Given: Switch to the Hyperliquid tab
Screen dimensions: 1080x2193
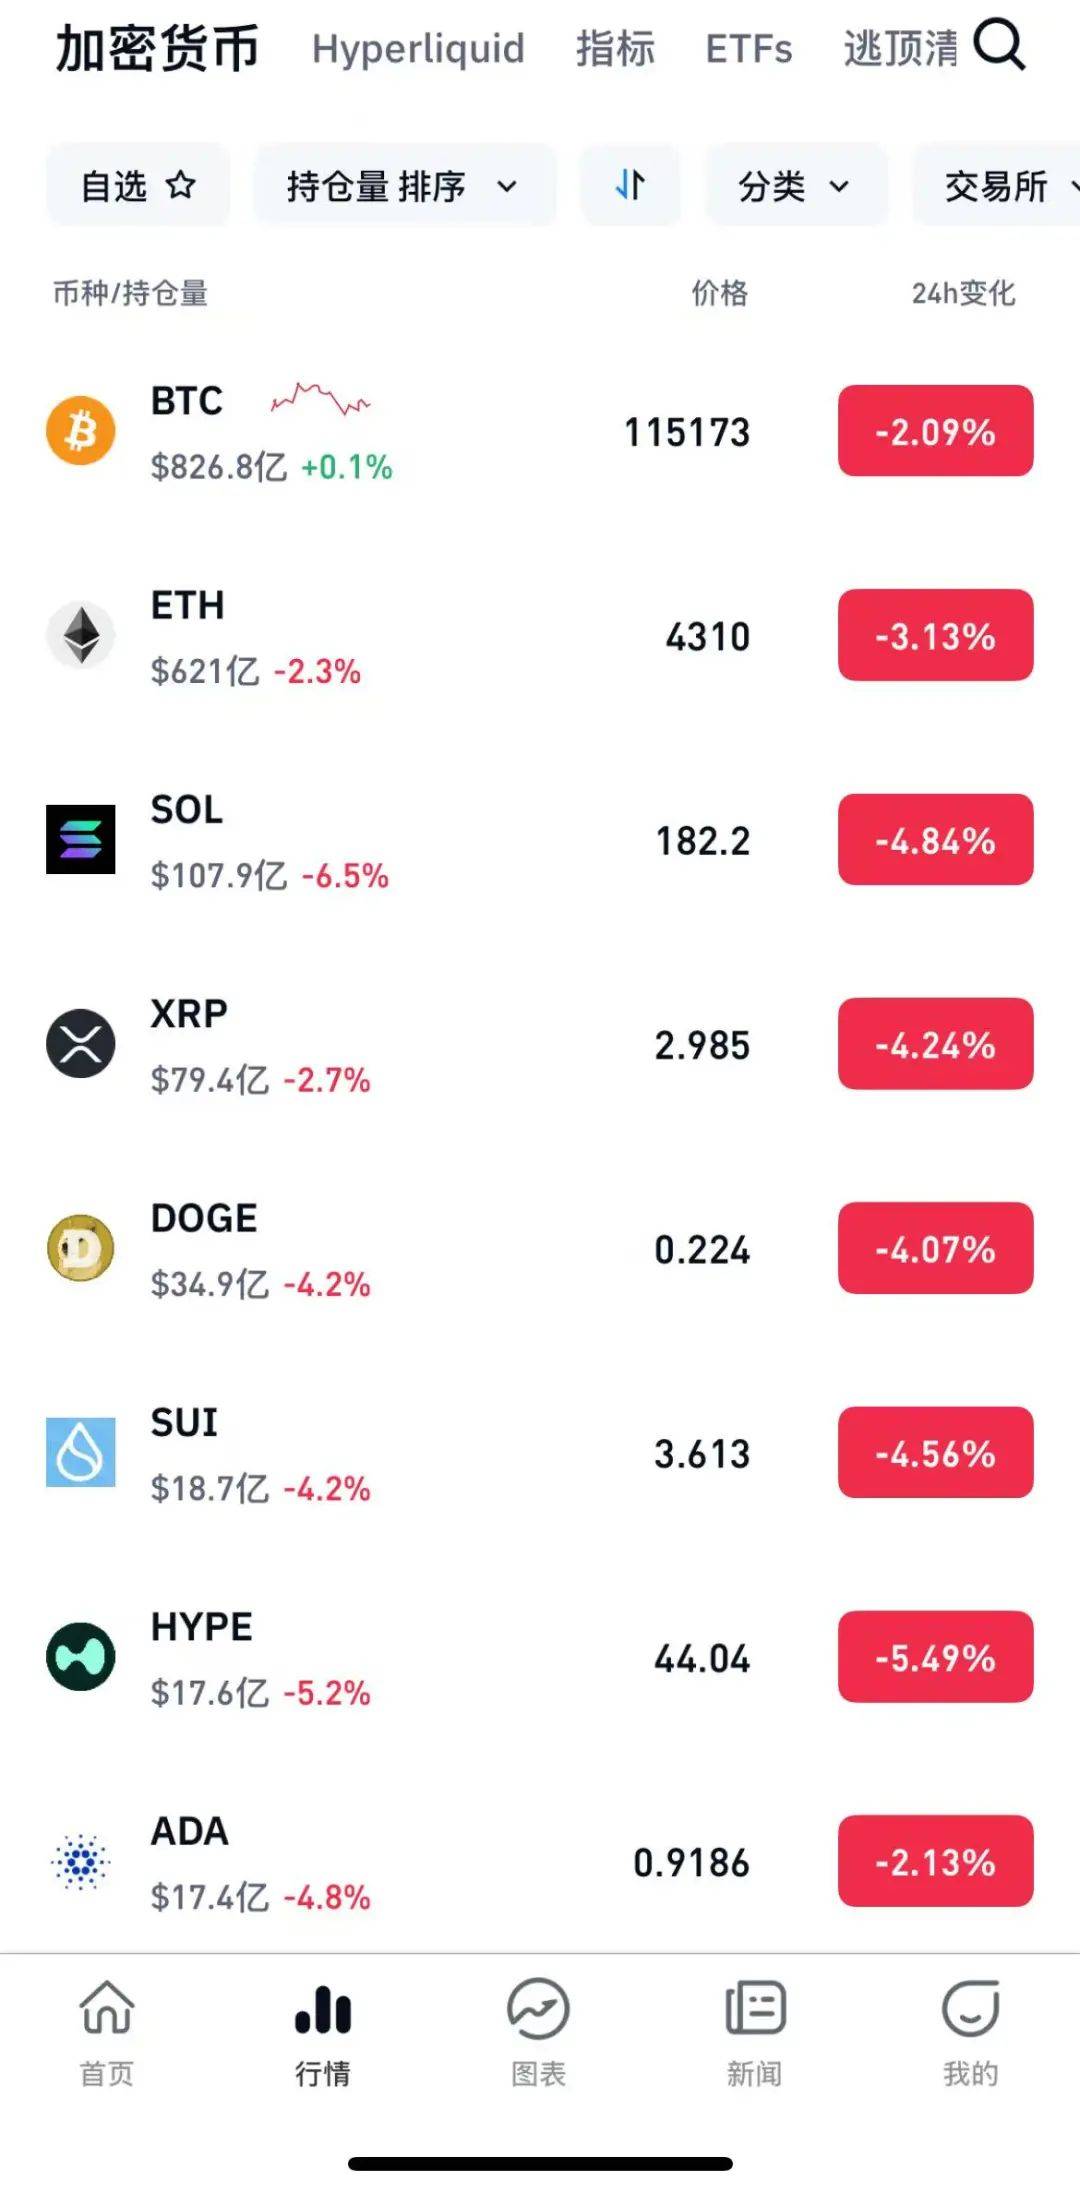Looking at the screenshot, I should click(418, 48).
